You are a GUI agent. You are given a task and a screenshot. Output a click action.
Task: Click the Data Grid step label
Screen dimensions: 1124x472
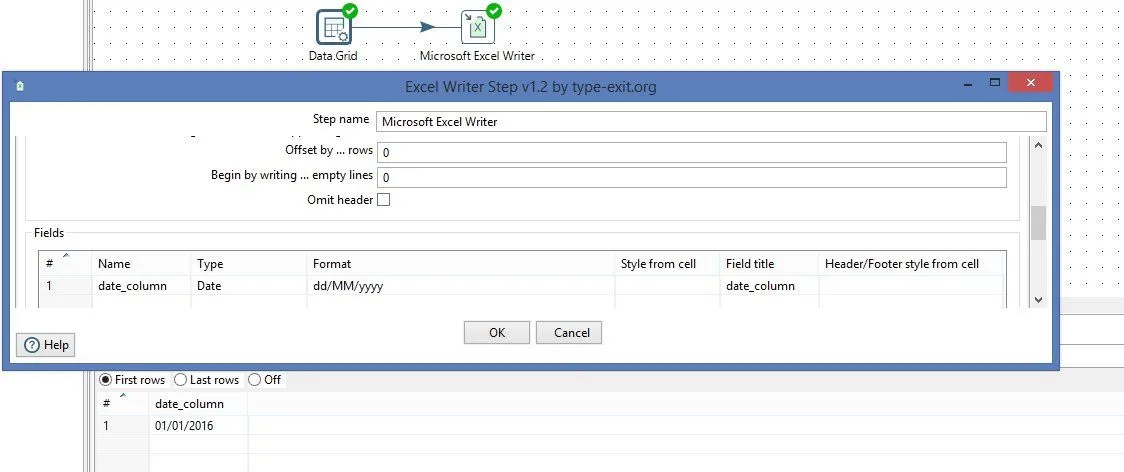pyautogui.click(x=333, y=55)
